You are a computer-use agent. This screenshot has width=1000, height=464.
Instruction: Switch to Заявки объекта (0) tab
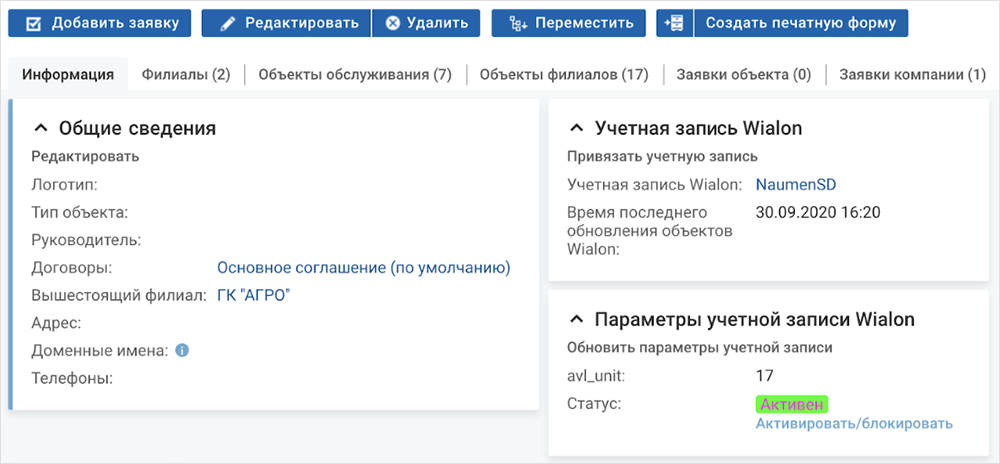pyautogui.click(x=744, y=75)
